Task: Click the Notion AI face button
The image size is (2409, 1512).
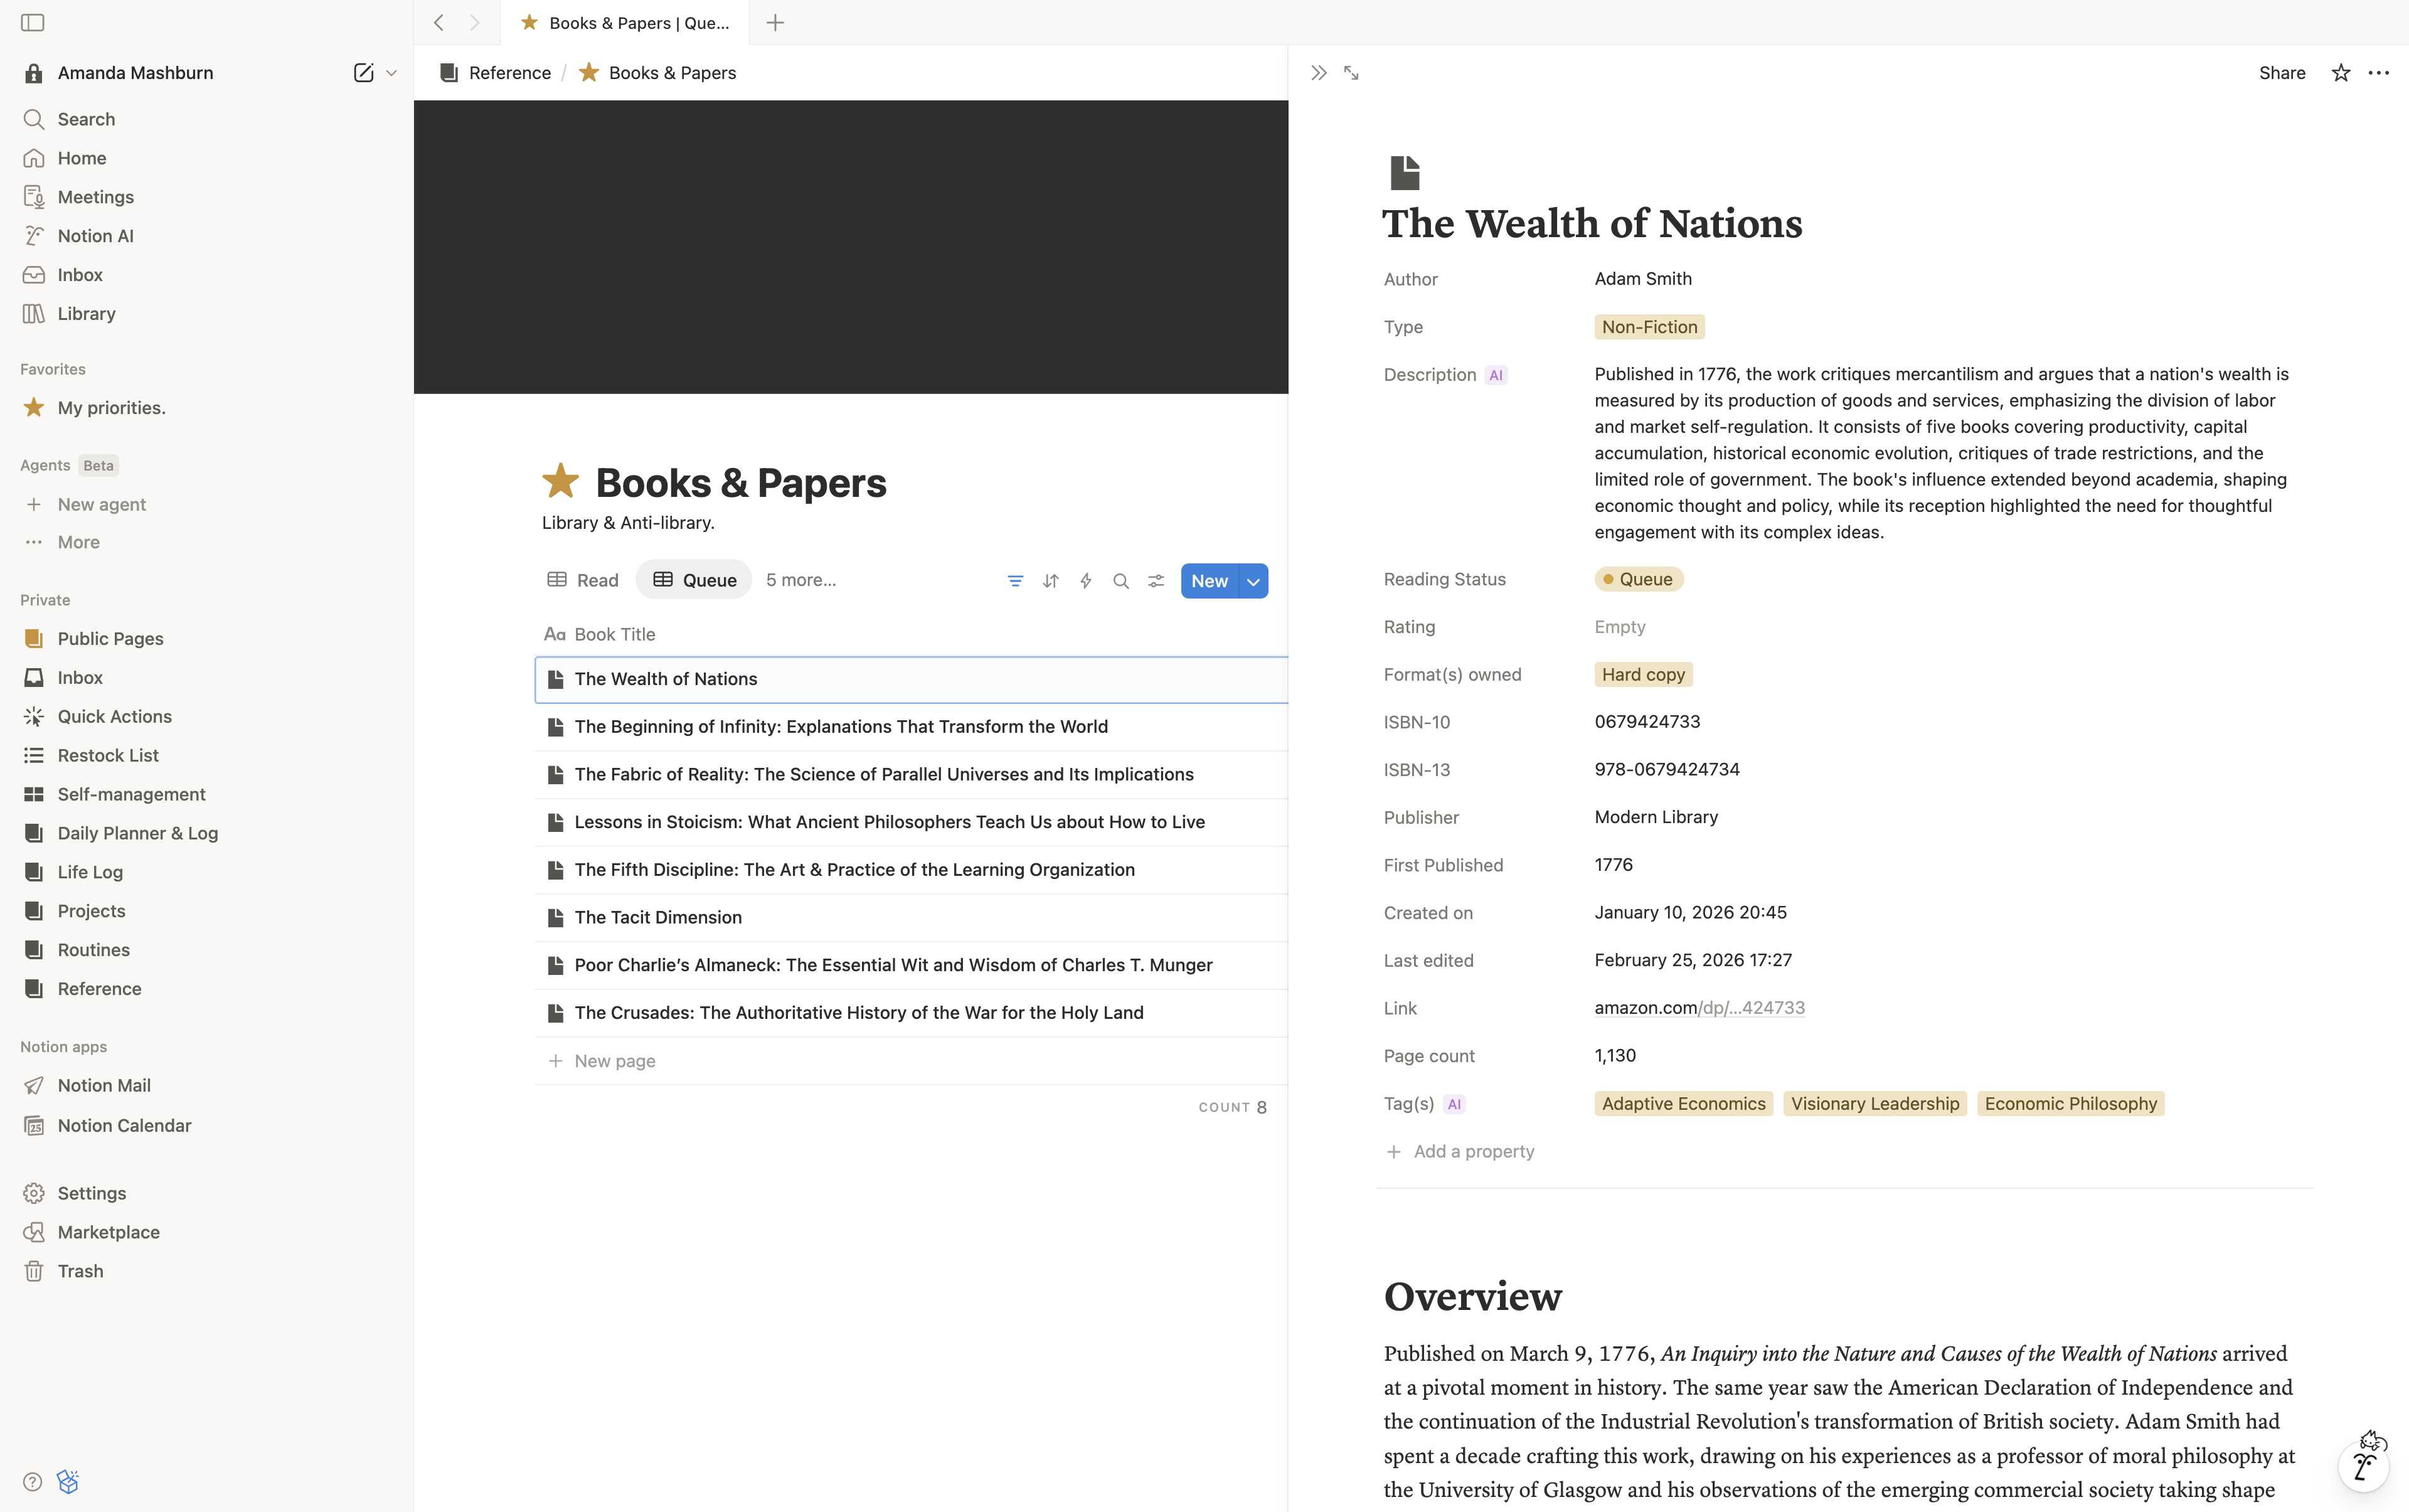Action: tap(2364, 1466)
